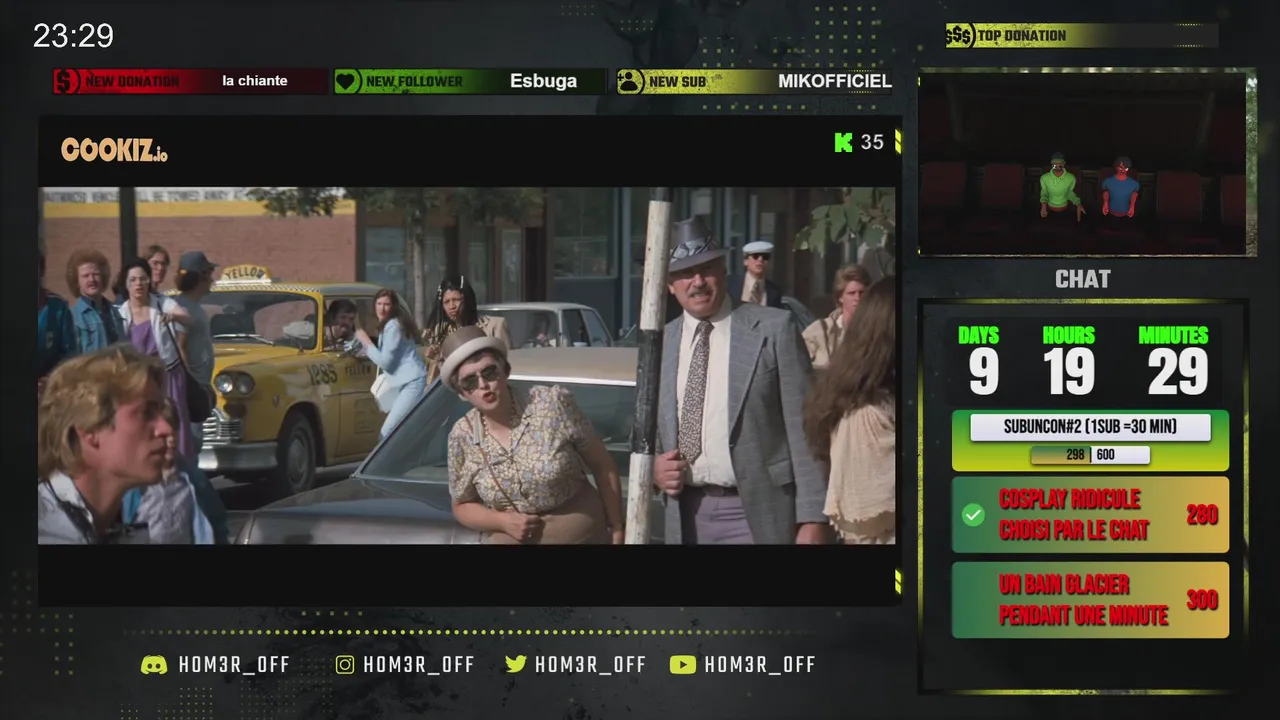Click the COOKIZ.io logo
The height and width of the screenshot is (720, 1280).
[x=114, y=150]
